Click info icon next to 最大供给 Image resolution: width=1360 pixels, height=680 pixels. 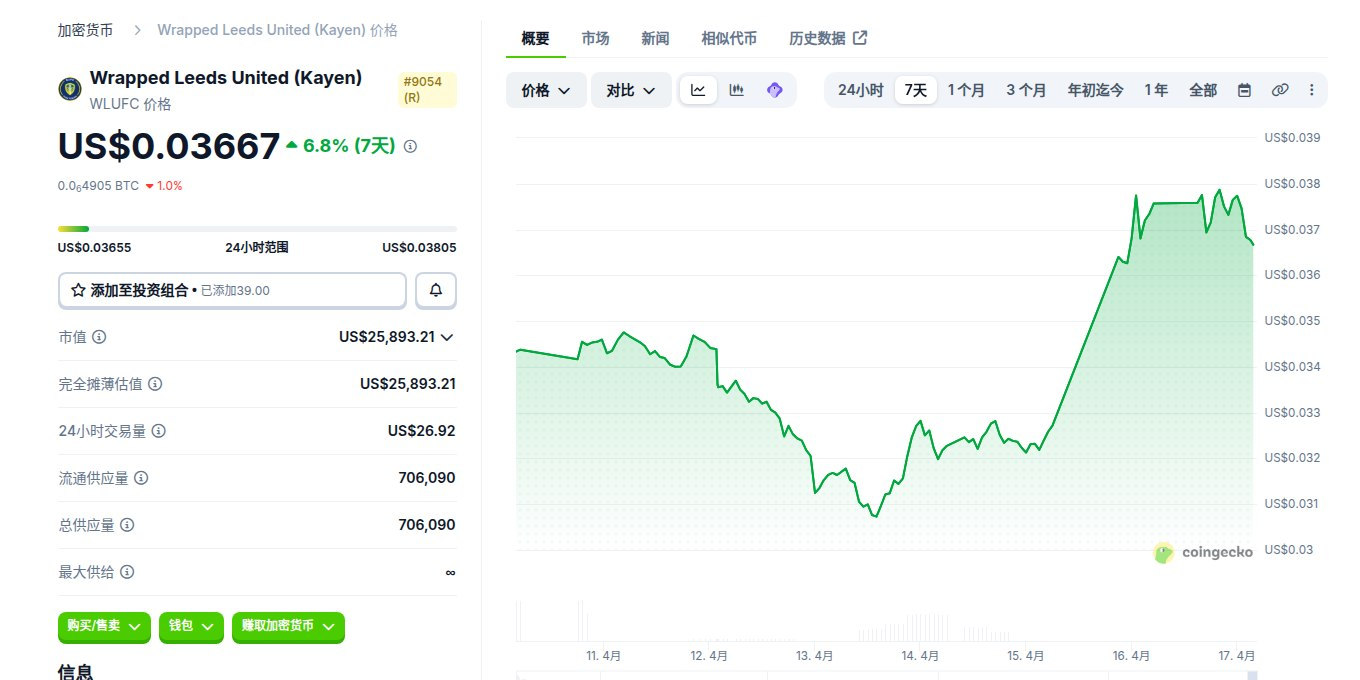(x=127, y=572)
